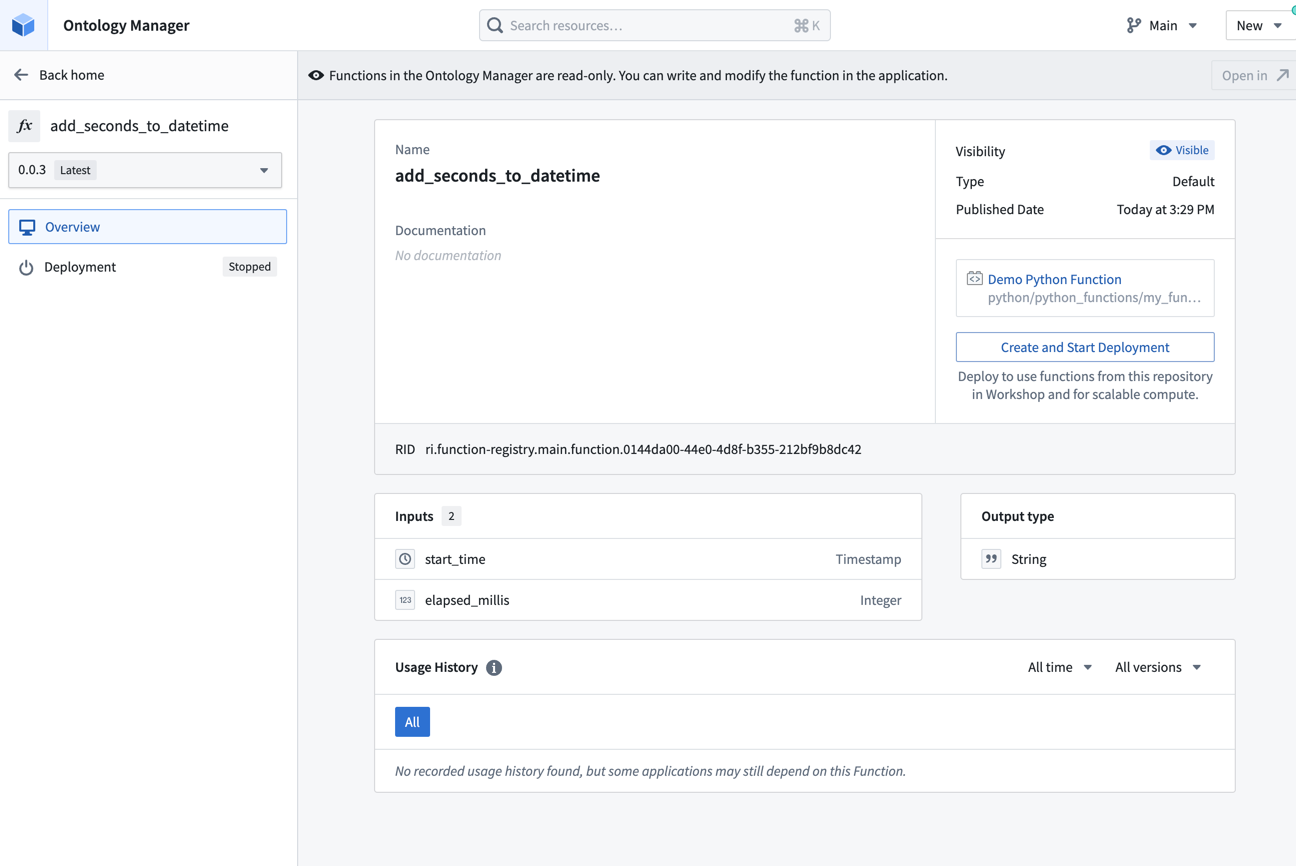This screenshot has height=866, width=1296.
Task: Click the function name heading add_seconds_to_datetime
Action: click(497, 175)
